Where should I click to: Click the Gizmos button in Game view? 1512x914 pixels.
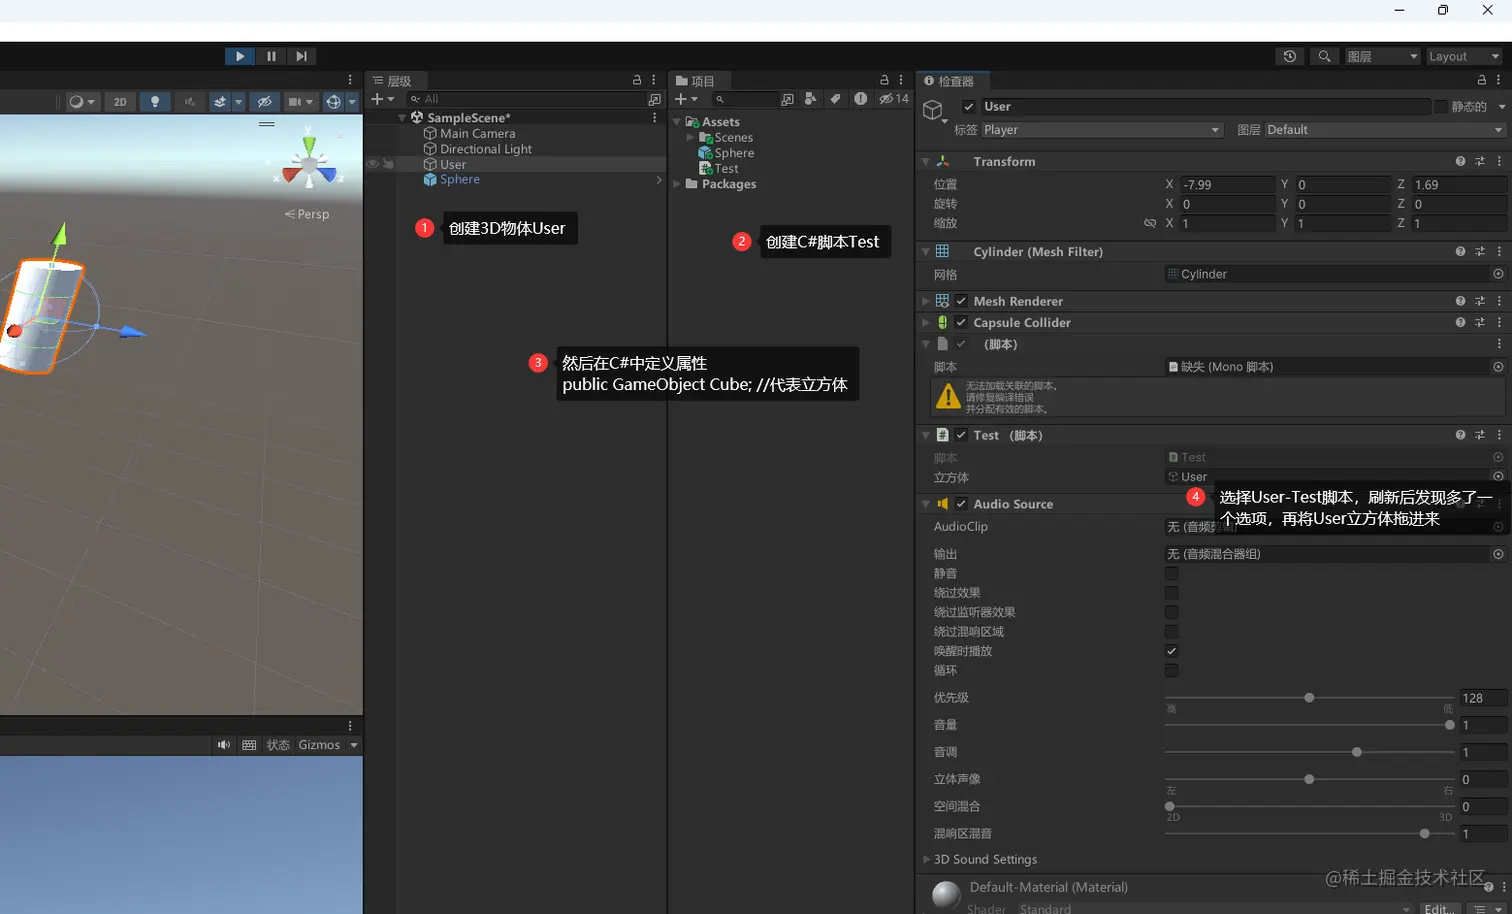pos(319,745)
